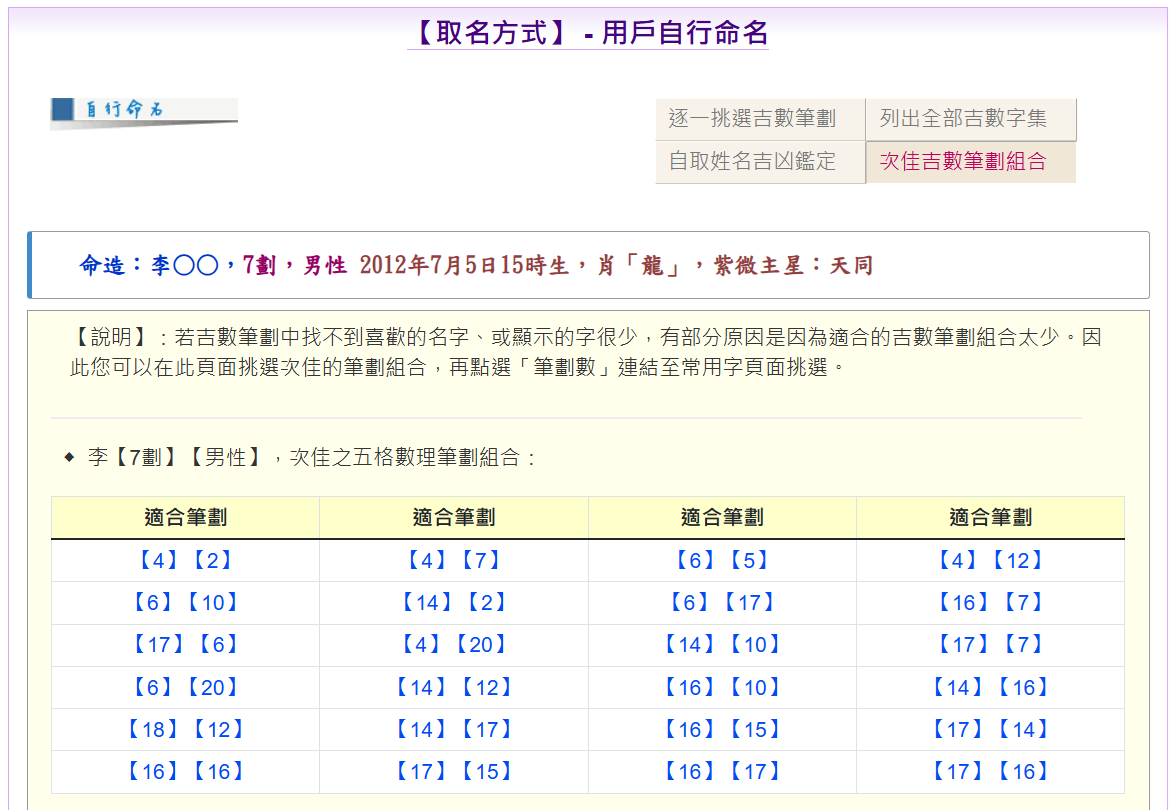Screen dimensions: 1172x810
Task: Click 【7】 in the 【16】【7】 combination
Action: point(1023,602)
